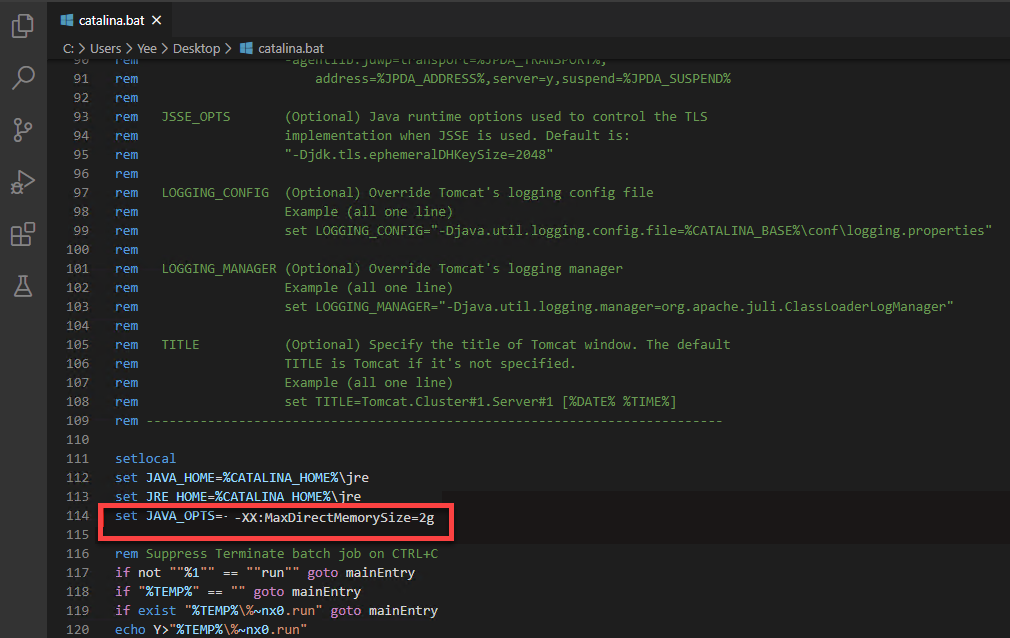Viewport: 1010px width, 638px height.
Task: Open the Run and Debug view
Action: click(x=23, y=182)
